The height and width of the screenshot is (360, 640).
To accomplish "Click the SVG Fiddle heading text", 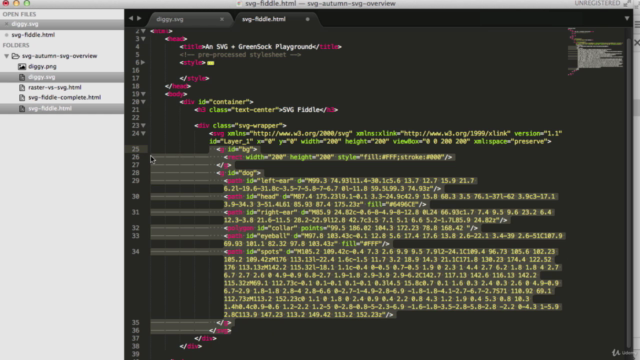I will (x=301, y=110).
